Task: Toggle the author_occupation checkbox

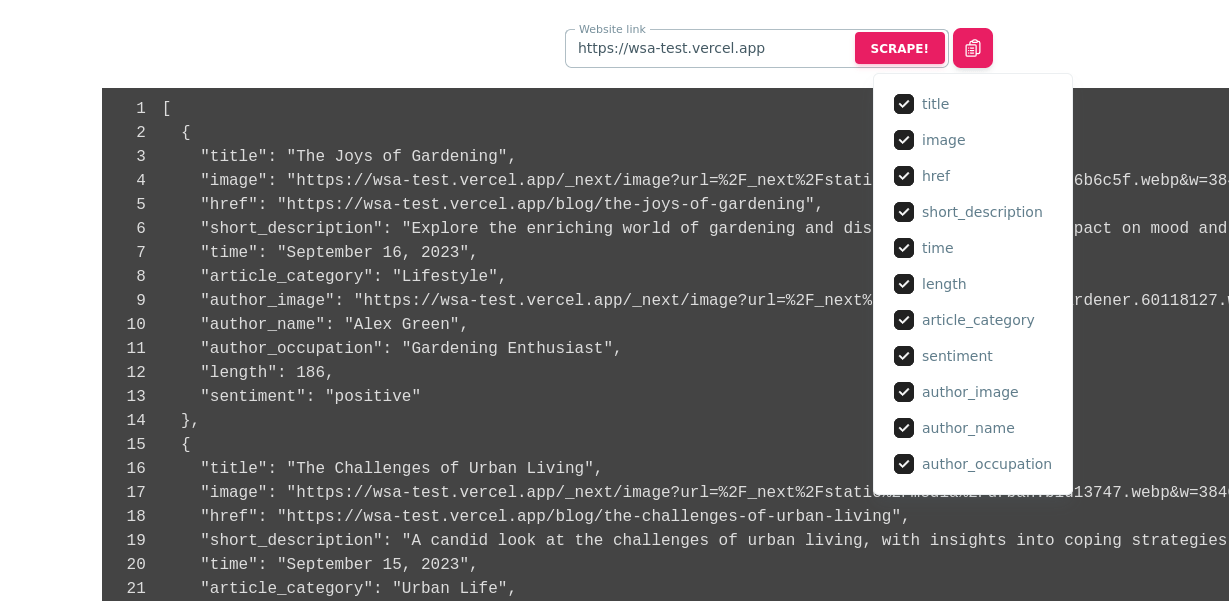Action: tap(904, 464)
